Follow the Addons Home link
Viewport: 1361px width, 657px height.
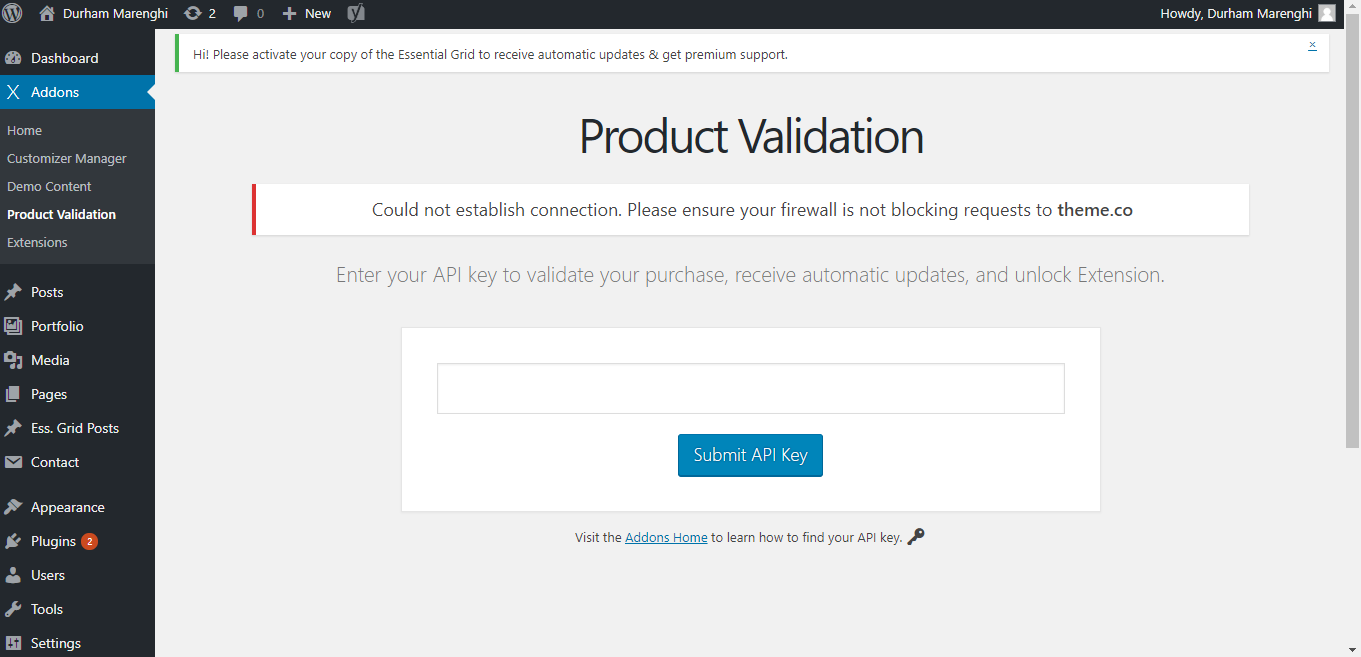[x=666, y=537]
